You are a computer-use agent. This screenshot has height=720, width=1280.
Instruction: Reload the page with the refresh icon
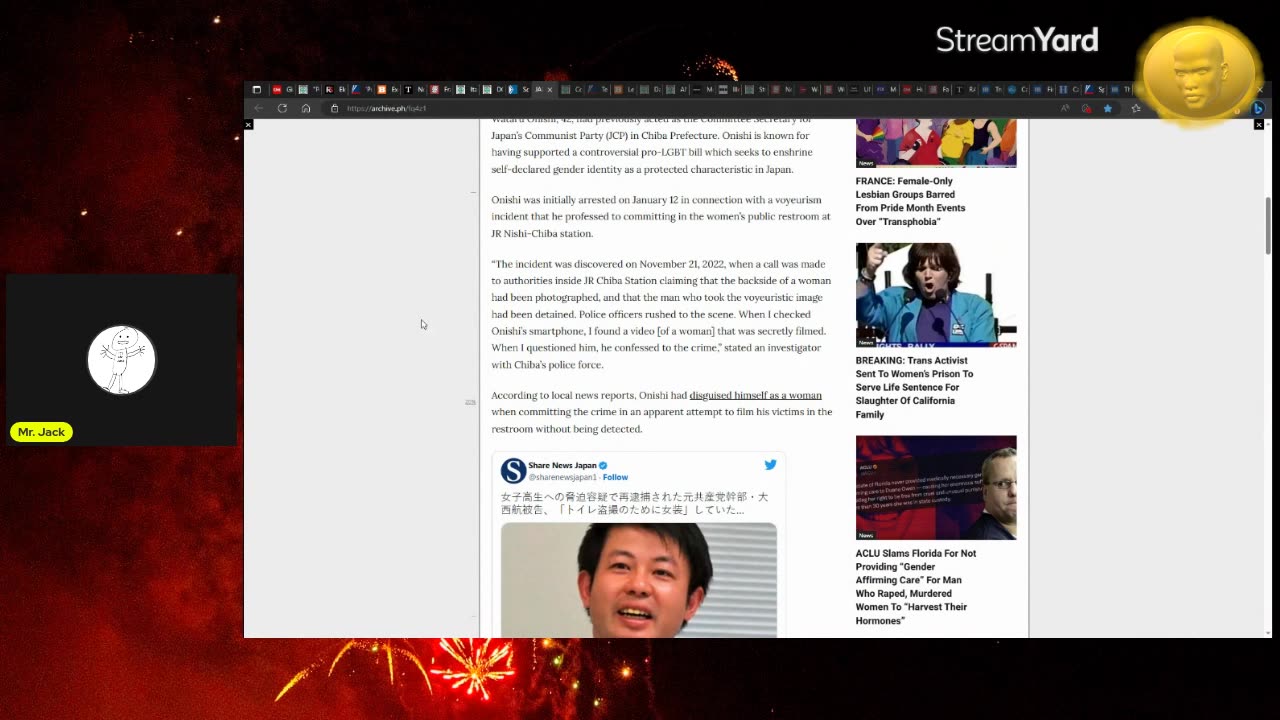[282, 108]
